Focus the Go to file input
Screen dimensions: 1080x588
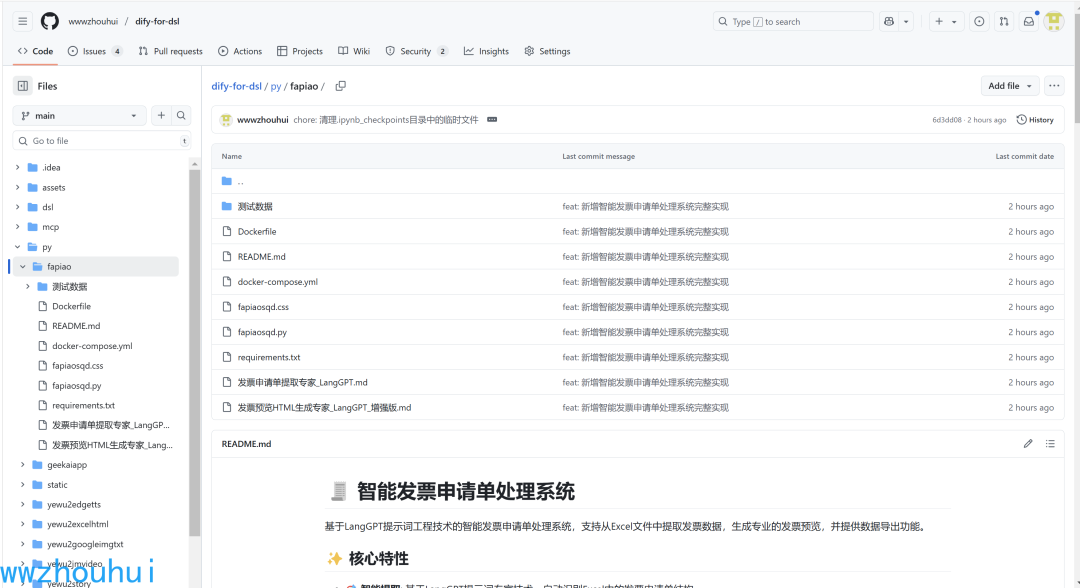coord(100,141)
